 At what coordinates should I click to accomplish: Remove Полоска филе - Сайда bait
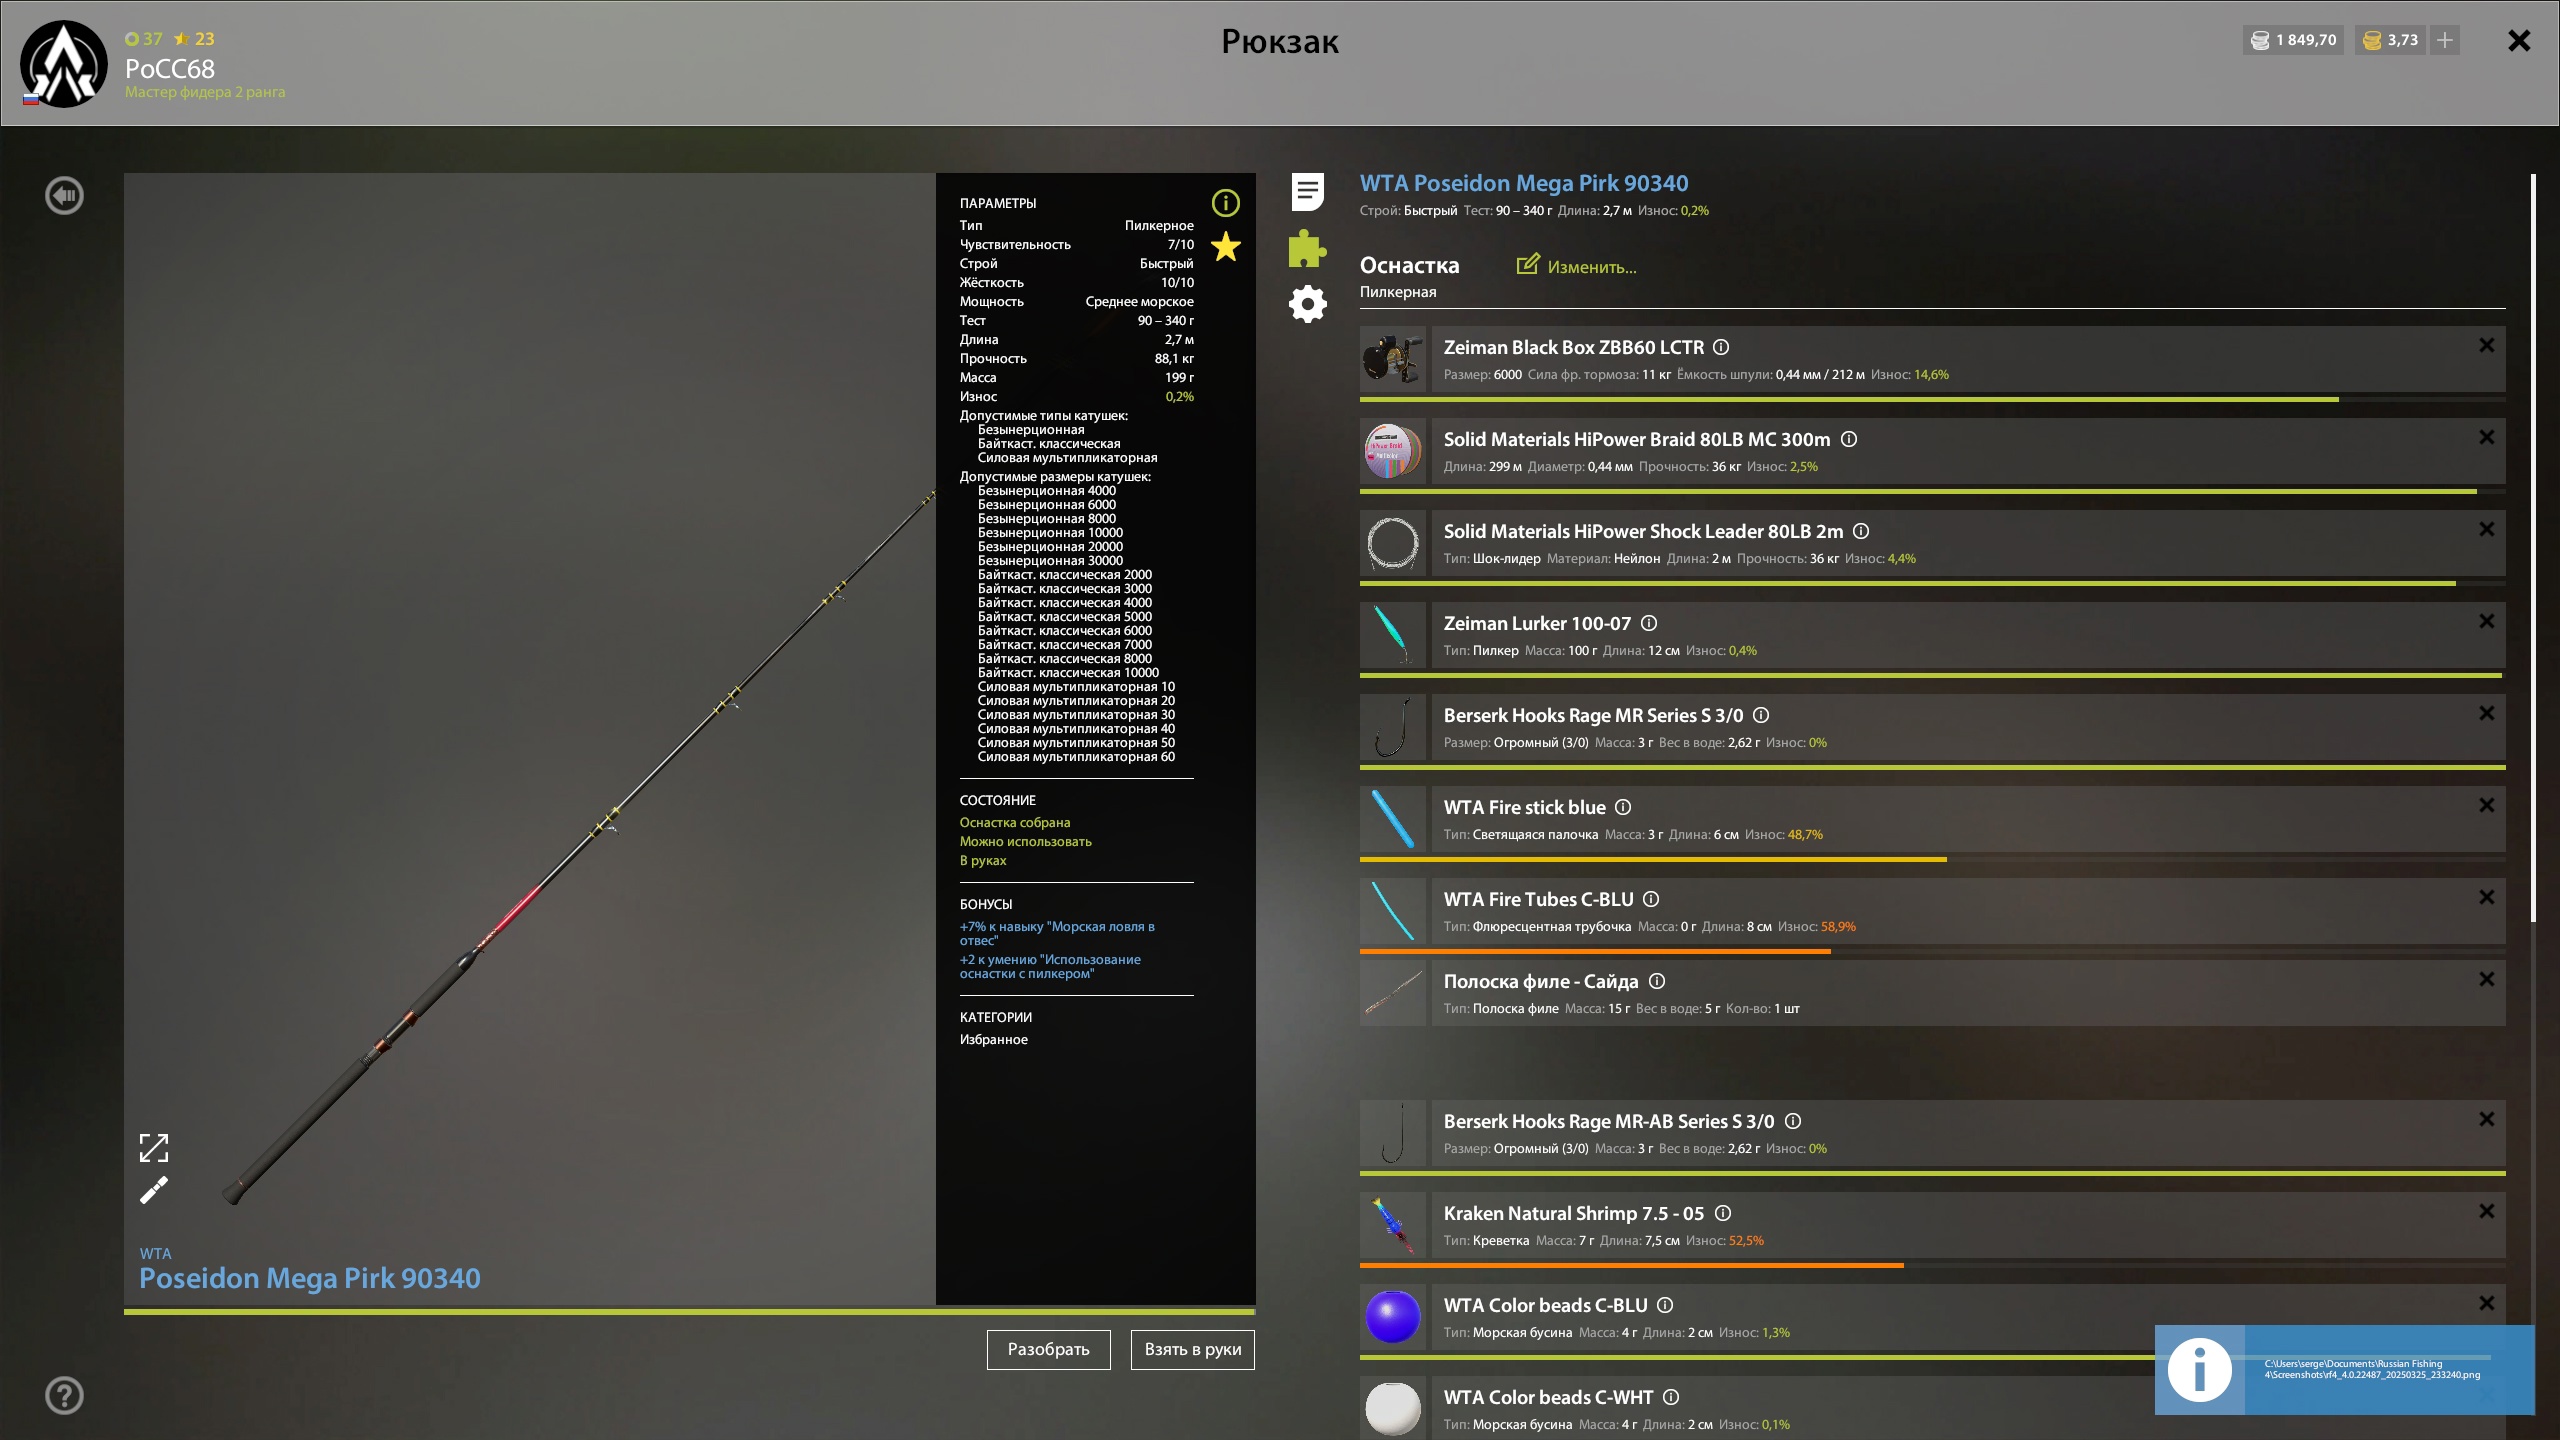click(2487, 979)
